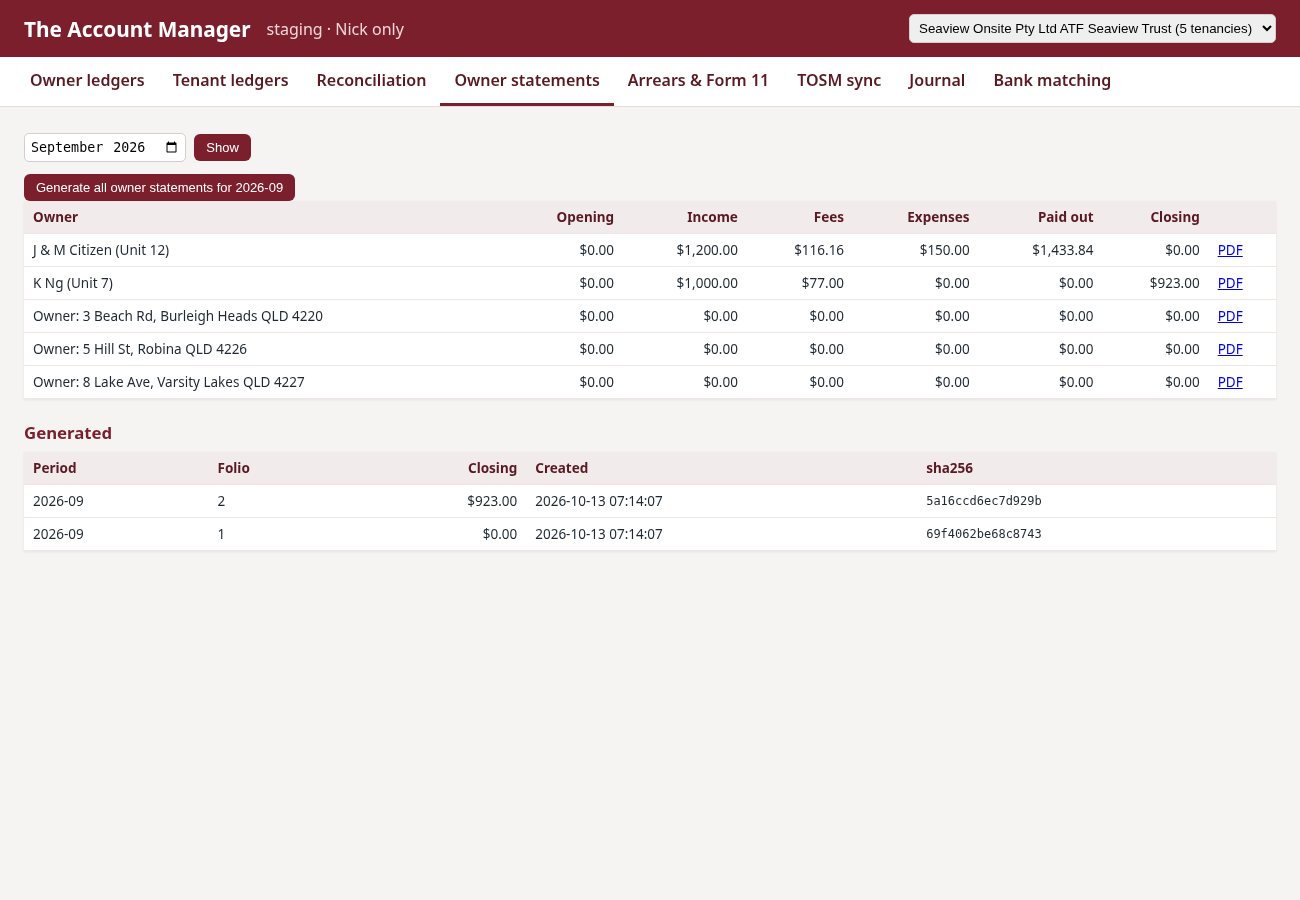Open the Tenant ledgers tab
Image resolution: width=1300 pixels, height=900 pixels.
(230, 80)
